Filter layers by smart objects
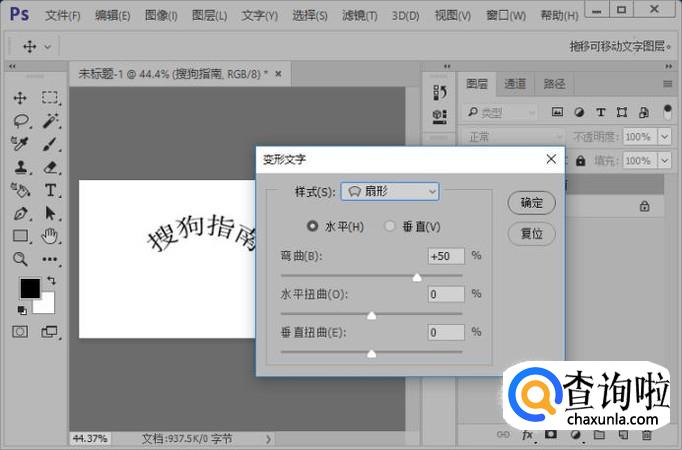The image size is (682, 450). (x=644, y=112)
